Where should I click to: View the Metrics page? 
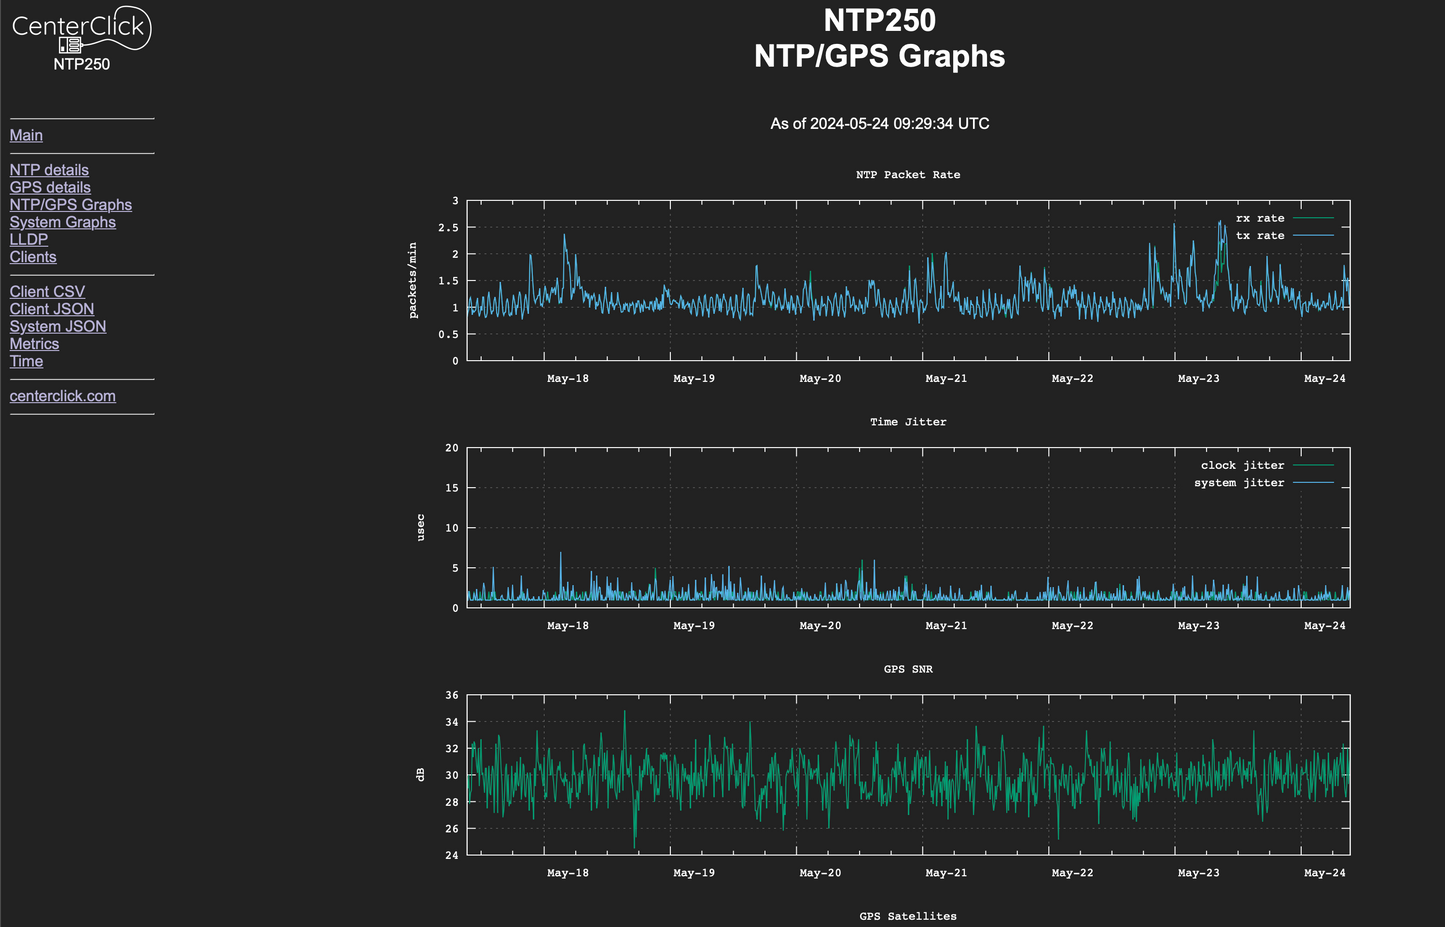34,344
